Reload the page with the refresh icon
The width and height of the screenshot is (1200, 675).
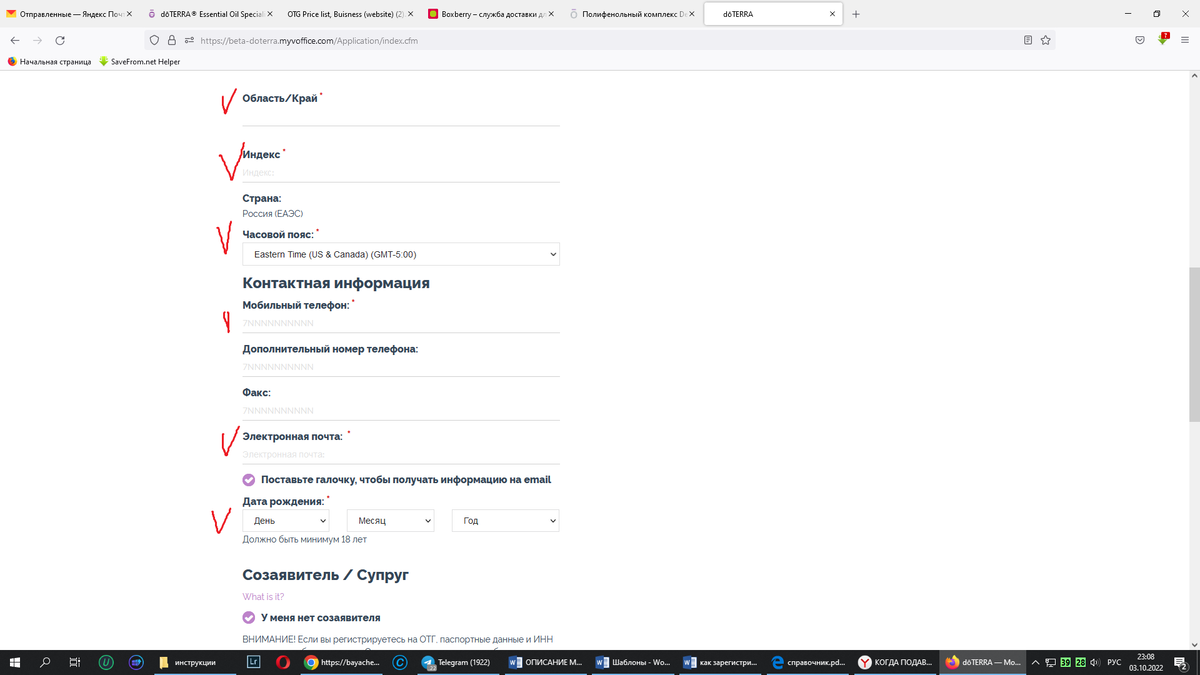click(60, 40)
